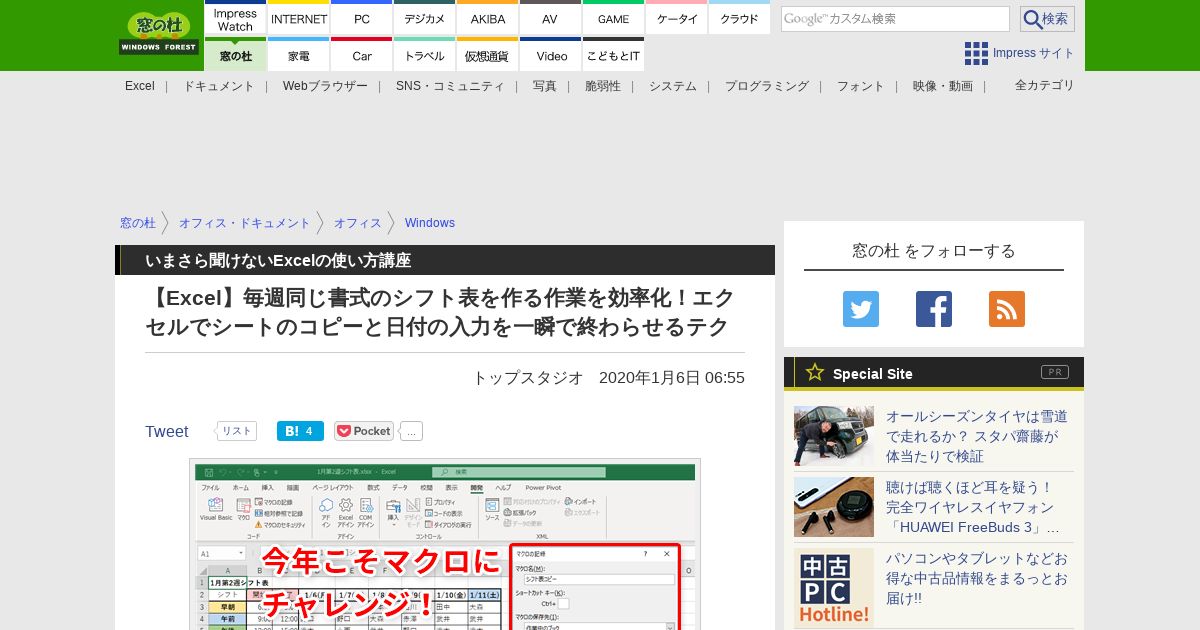The image size is (1200, 630).
Task: Open the 中古PC Hotline! thumbnail
Action: coord(834,588)
